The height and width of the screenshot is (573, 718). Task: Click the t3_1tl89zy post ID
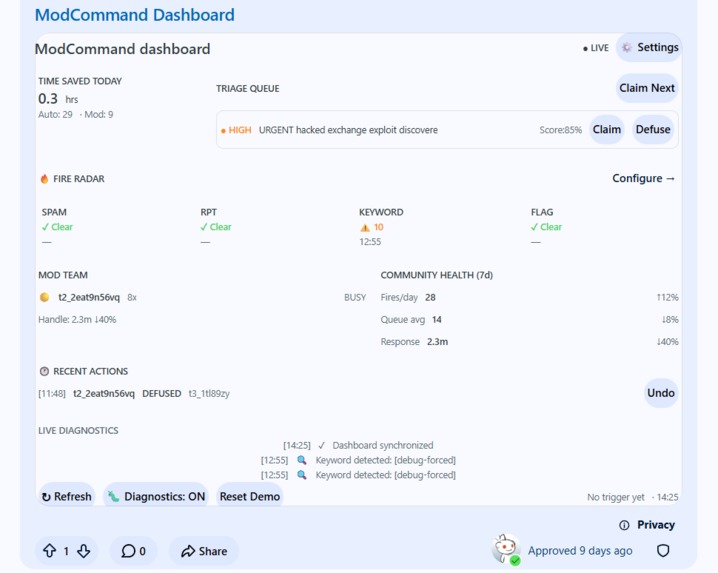tap(209, 393)
